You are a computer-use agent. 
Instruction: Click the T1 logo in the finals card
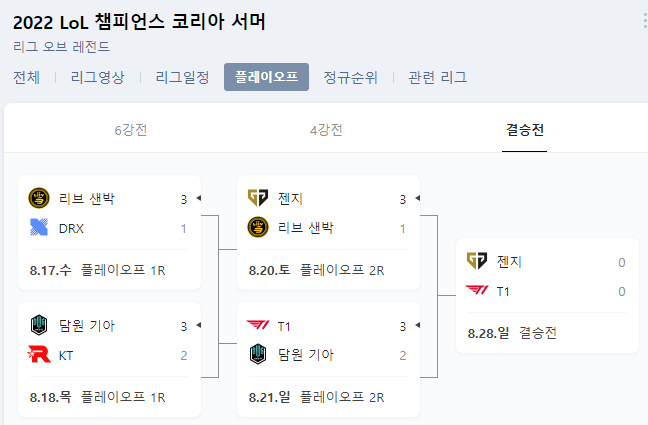click(477, 290)
